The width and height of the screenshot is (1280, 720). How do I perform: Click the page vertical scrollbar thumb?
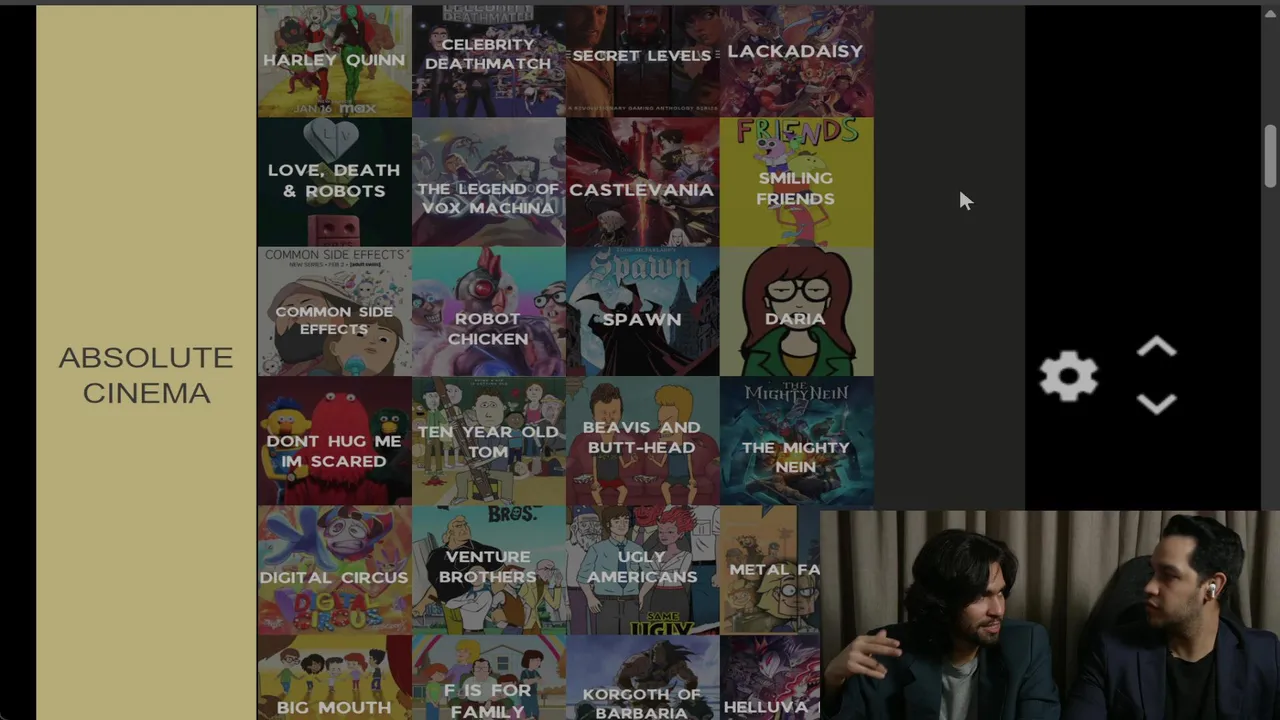pyautogui.click(x=1270, y=156)
